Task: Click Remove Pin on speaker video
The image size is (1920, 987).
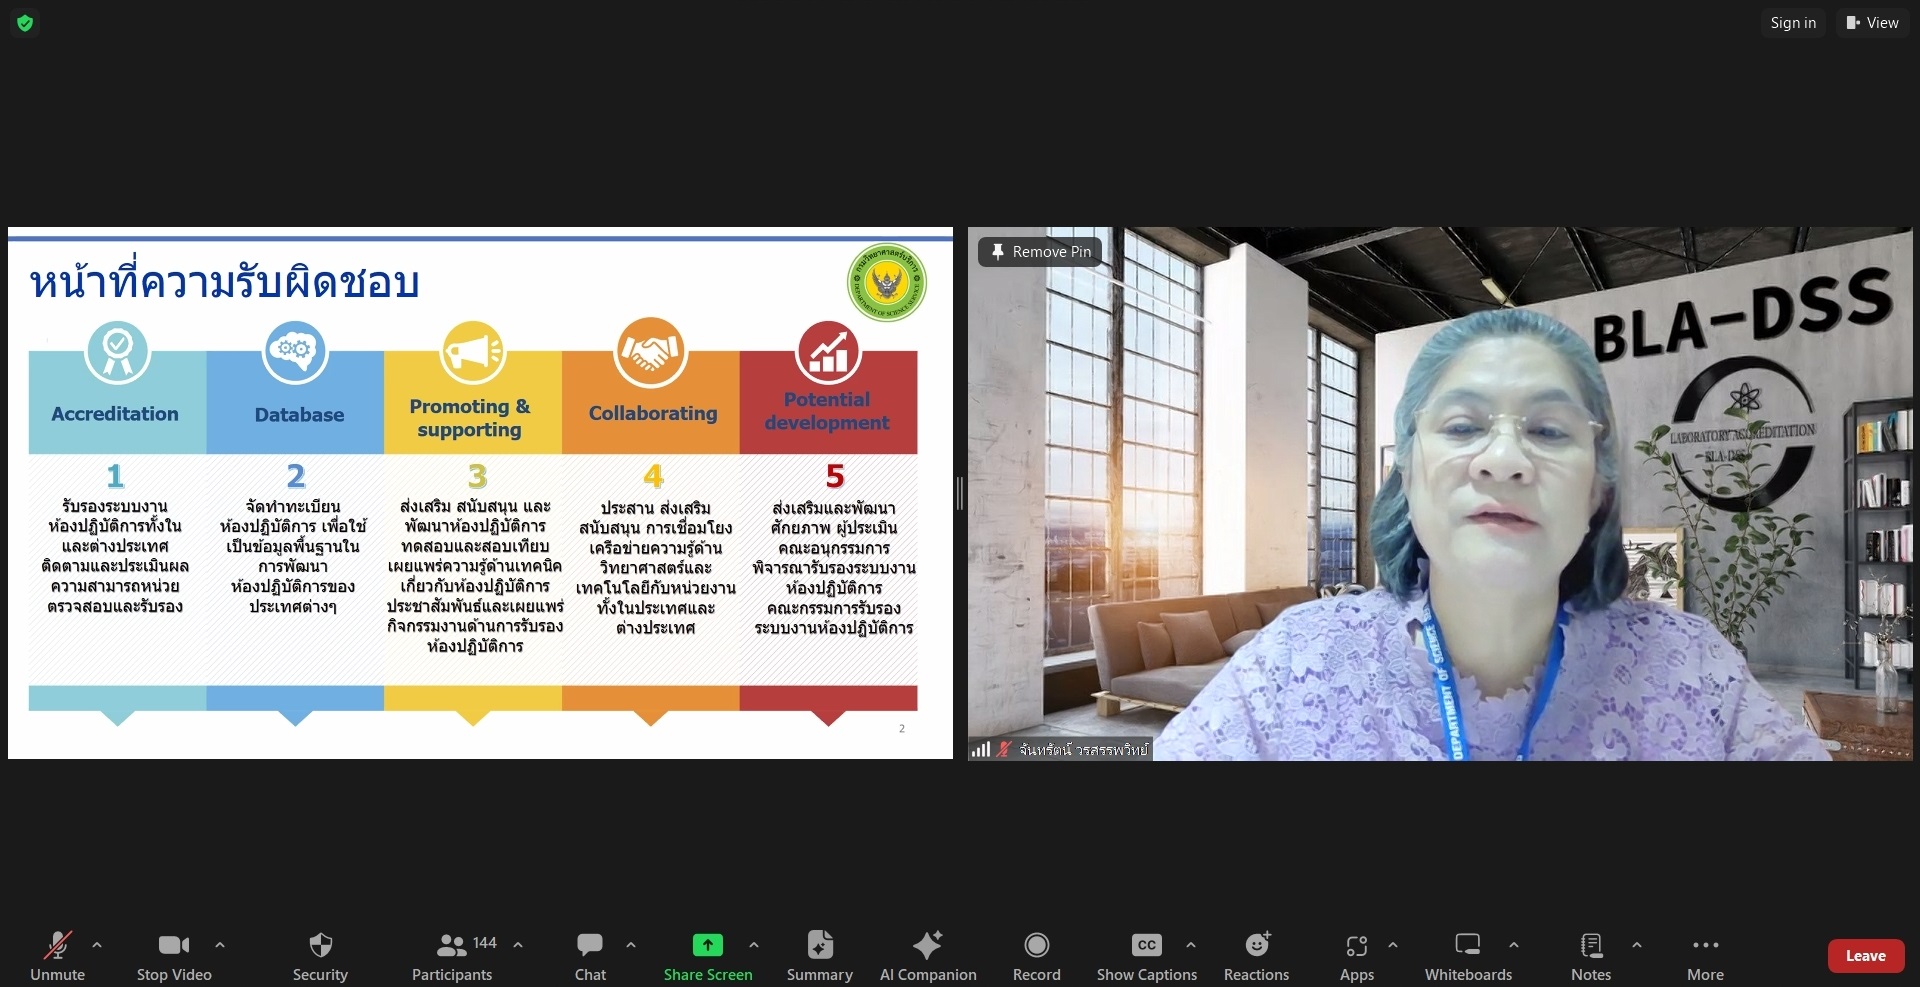Action: [x=1040, y=252]
